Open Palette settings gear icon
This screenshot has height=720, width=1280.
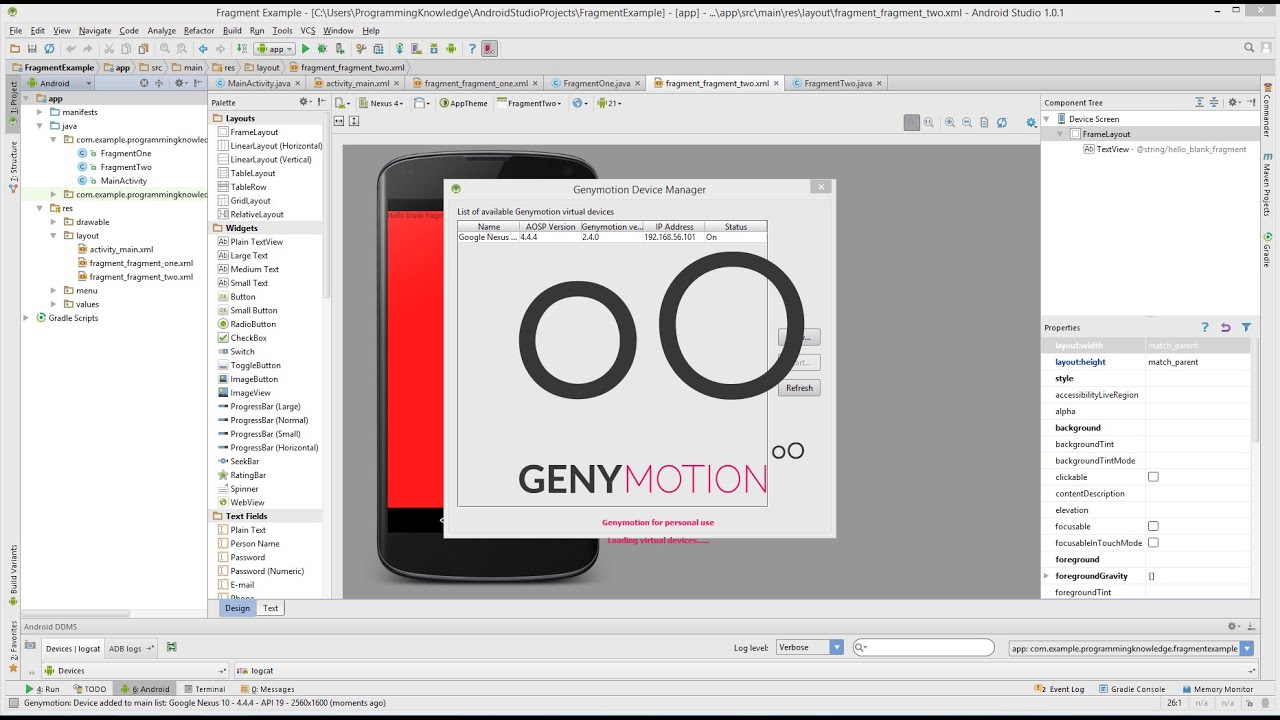tap(305, 102)
